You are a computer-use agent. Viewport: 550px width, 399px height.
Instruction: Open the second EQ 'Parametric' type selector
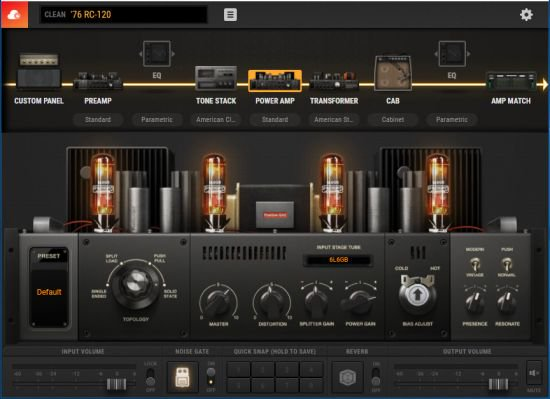pyautogui.click(x=452, y=120)
